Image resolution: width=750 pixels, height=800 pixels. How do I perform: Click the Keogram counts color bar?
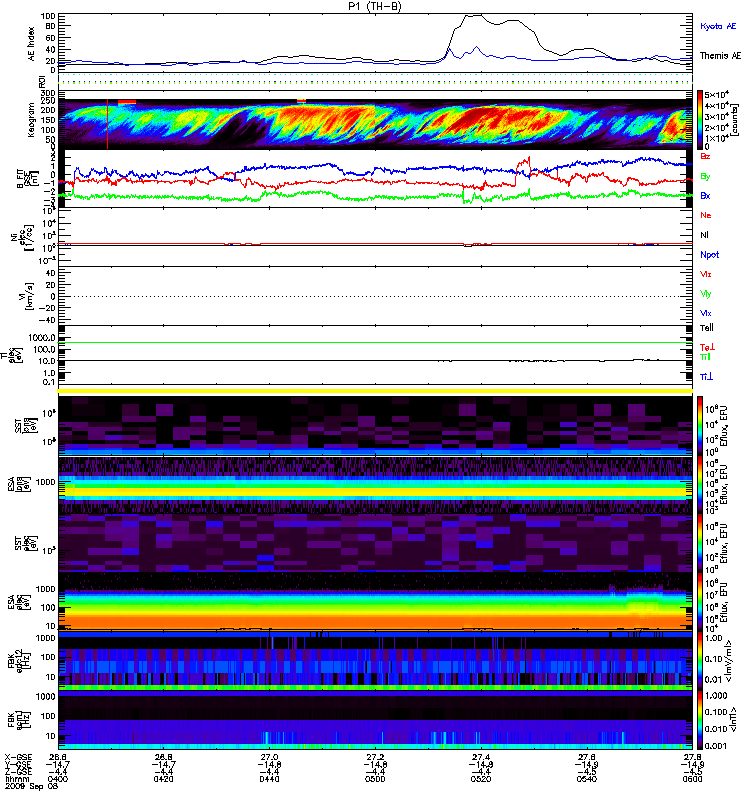[700, 120]
